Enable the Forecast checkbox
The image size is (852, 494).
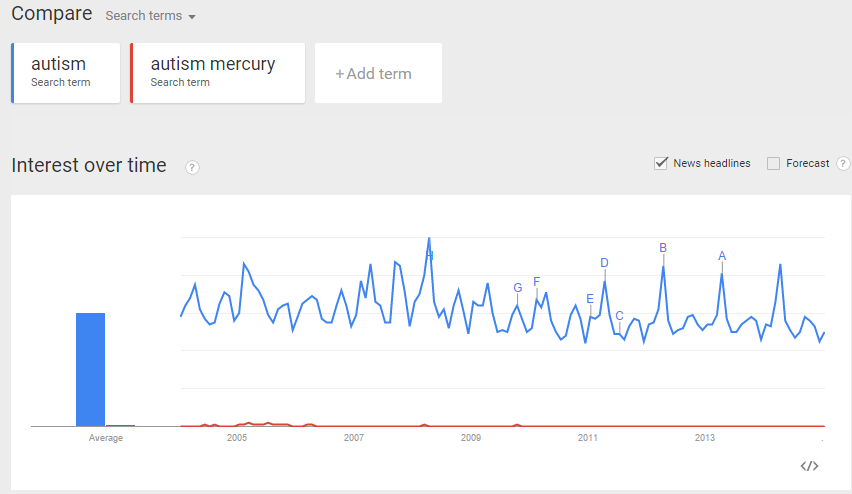click(773, 164)
